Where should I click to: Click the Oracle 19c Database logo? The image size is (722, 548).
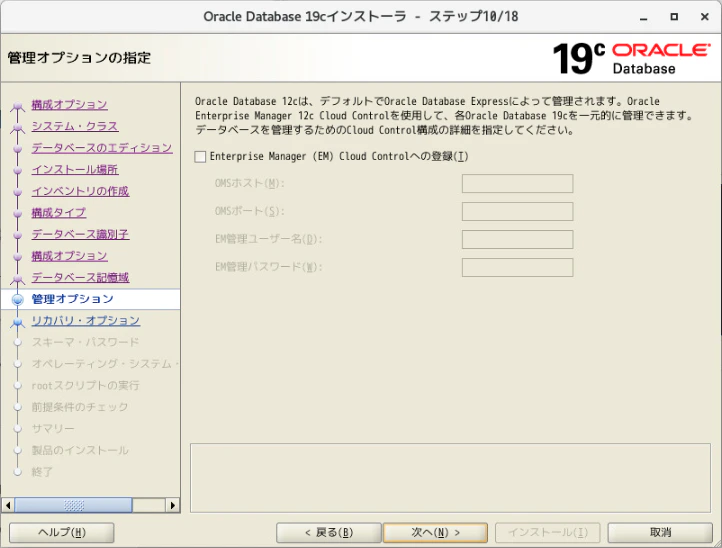coord(631,58)
